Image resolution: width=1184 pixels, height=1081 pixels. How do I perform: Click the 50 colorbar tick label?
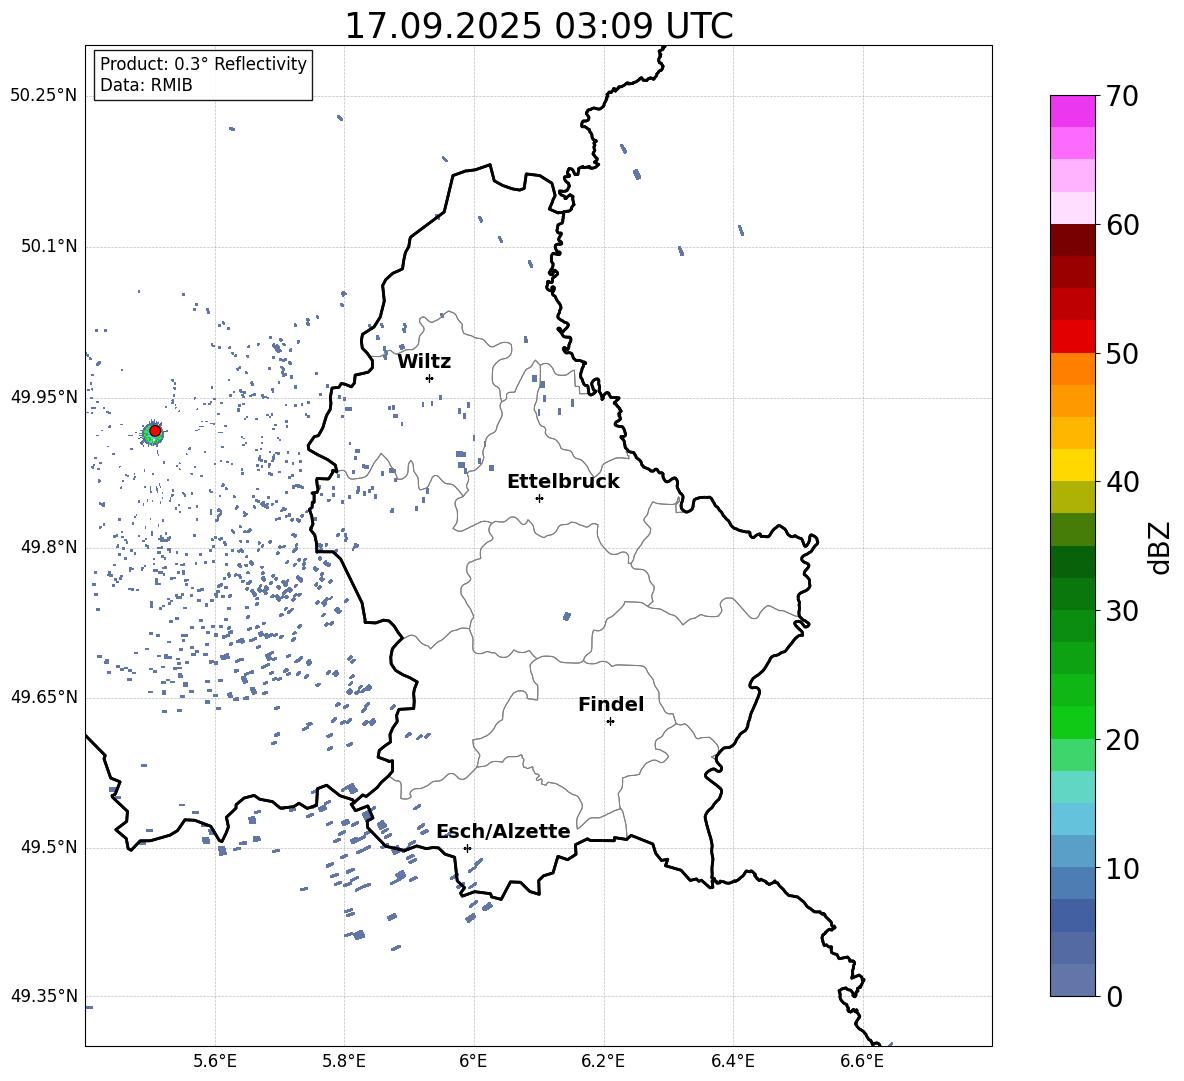click(x=1122, y=353)
